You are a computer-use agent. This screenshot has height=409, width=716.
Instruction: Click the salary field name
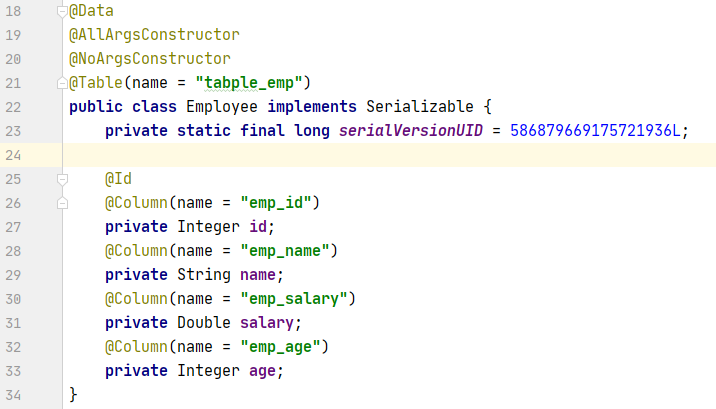click(267, 323)
